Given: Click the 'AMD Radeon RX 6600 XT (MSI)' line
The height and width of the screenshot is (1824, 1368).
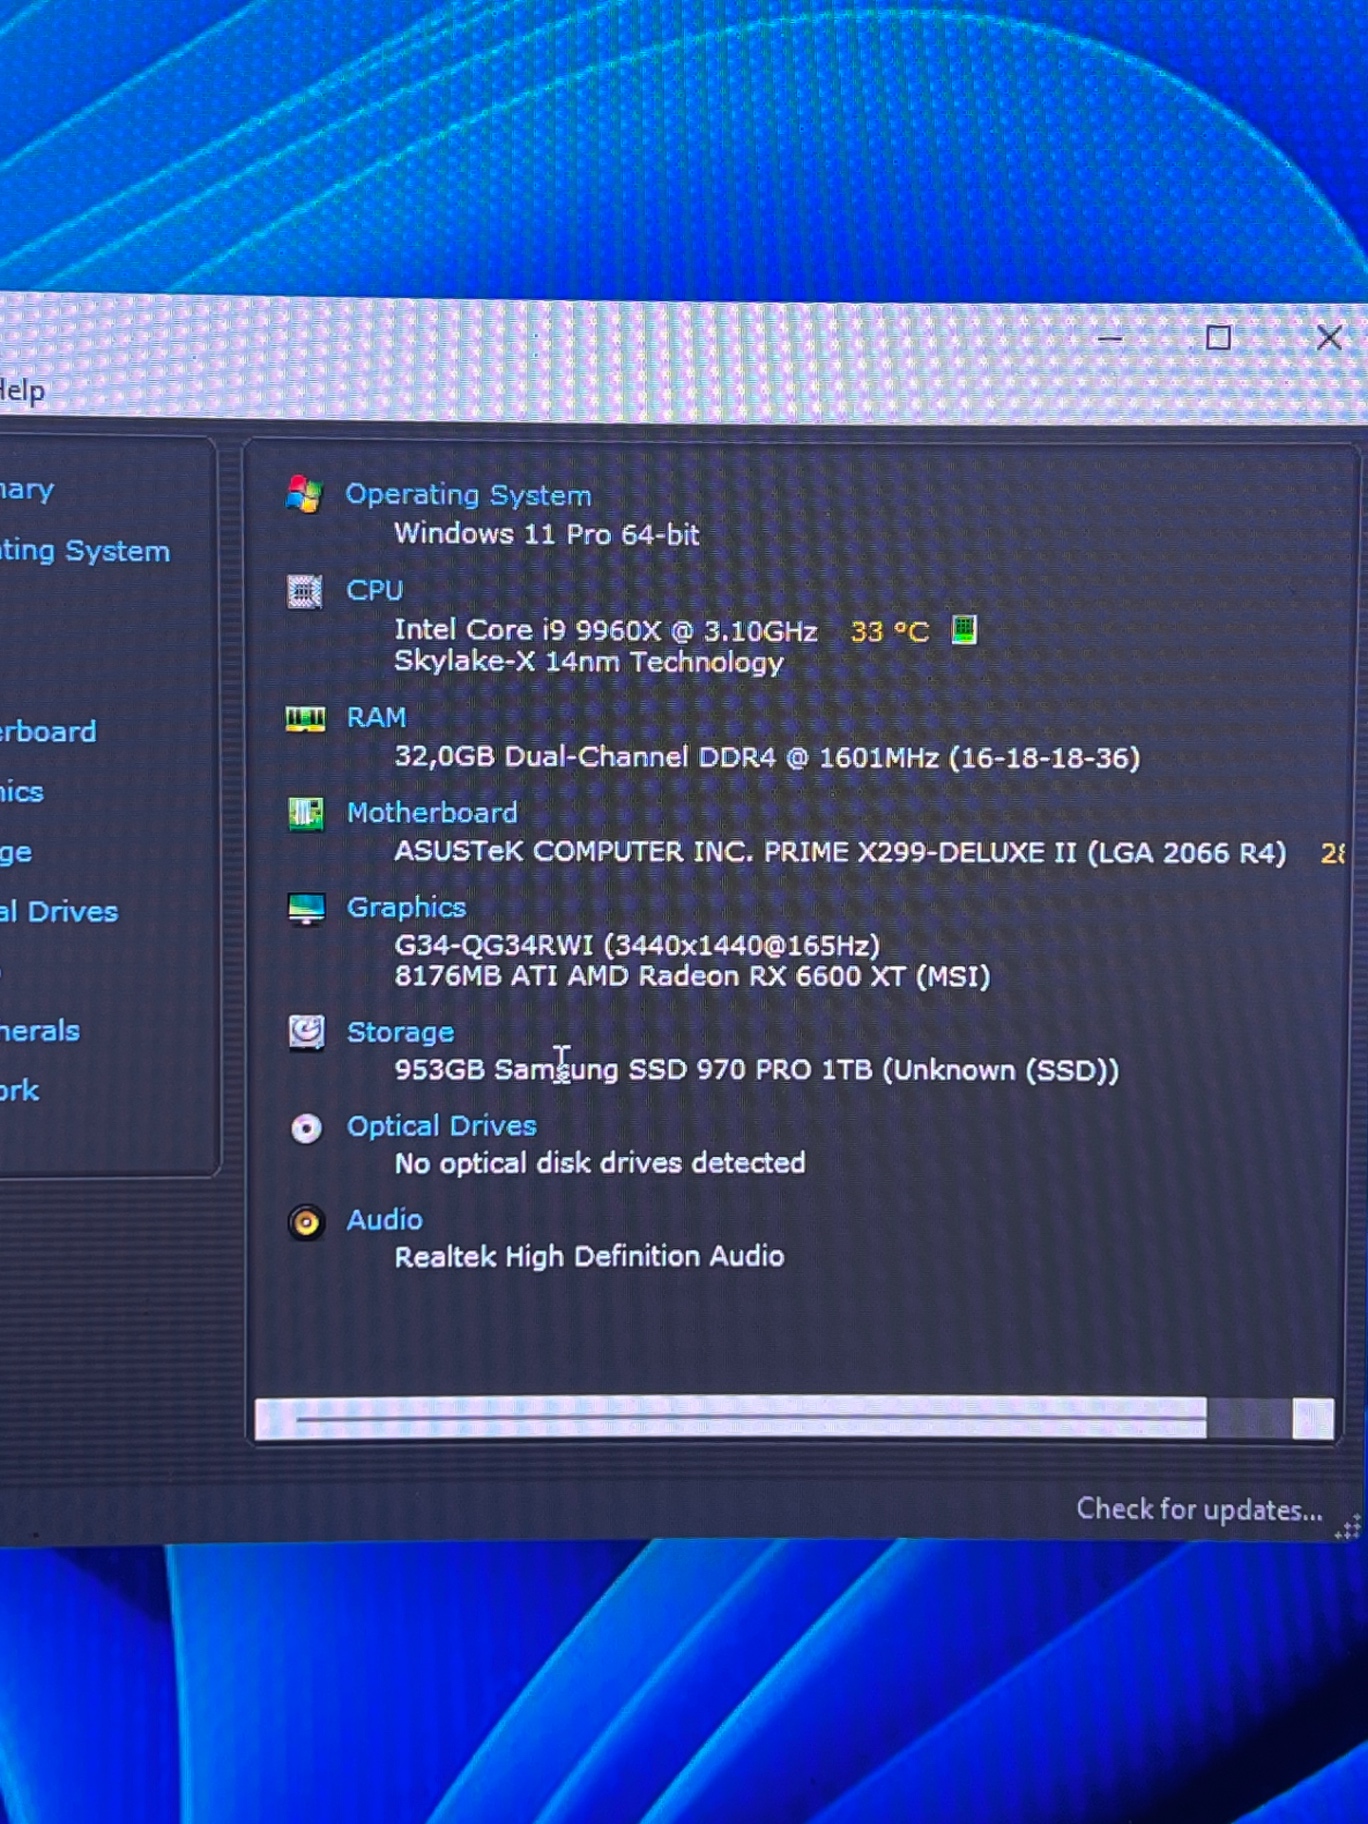Looking at the screenshot, I should click(692, 976).
